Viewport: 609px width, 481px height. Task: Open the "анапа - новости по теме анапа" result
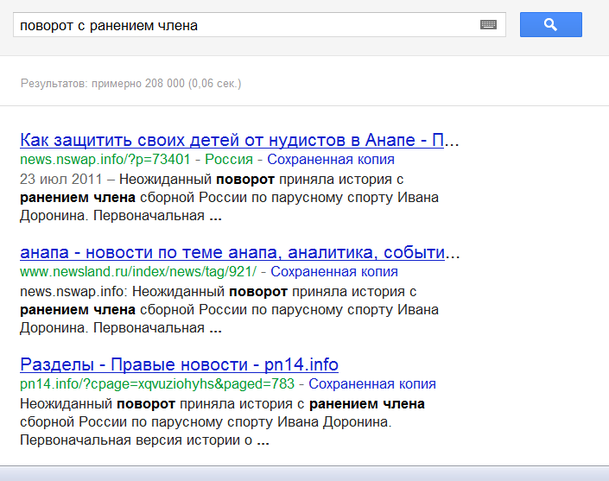point(239,251)
